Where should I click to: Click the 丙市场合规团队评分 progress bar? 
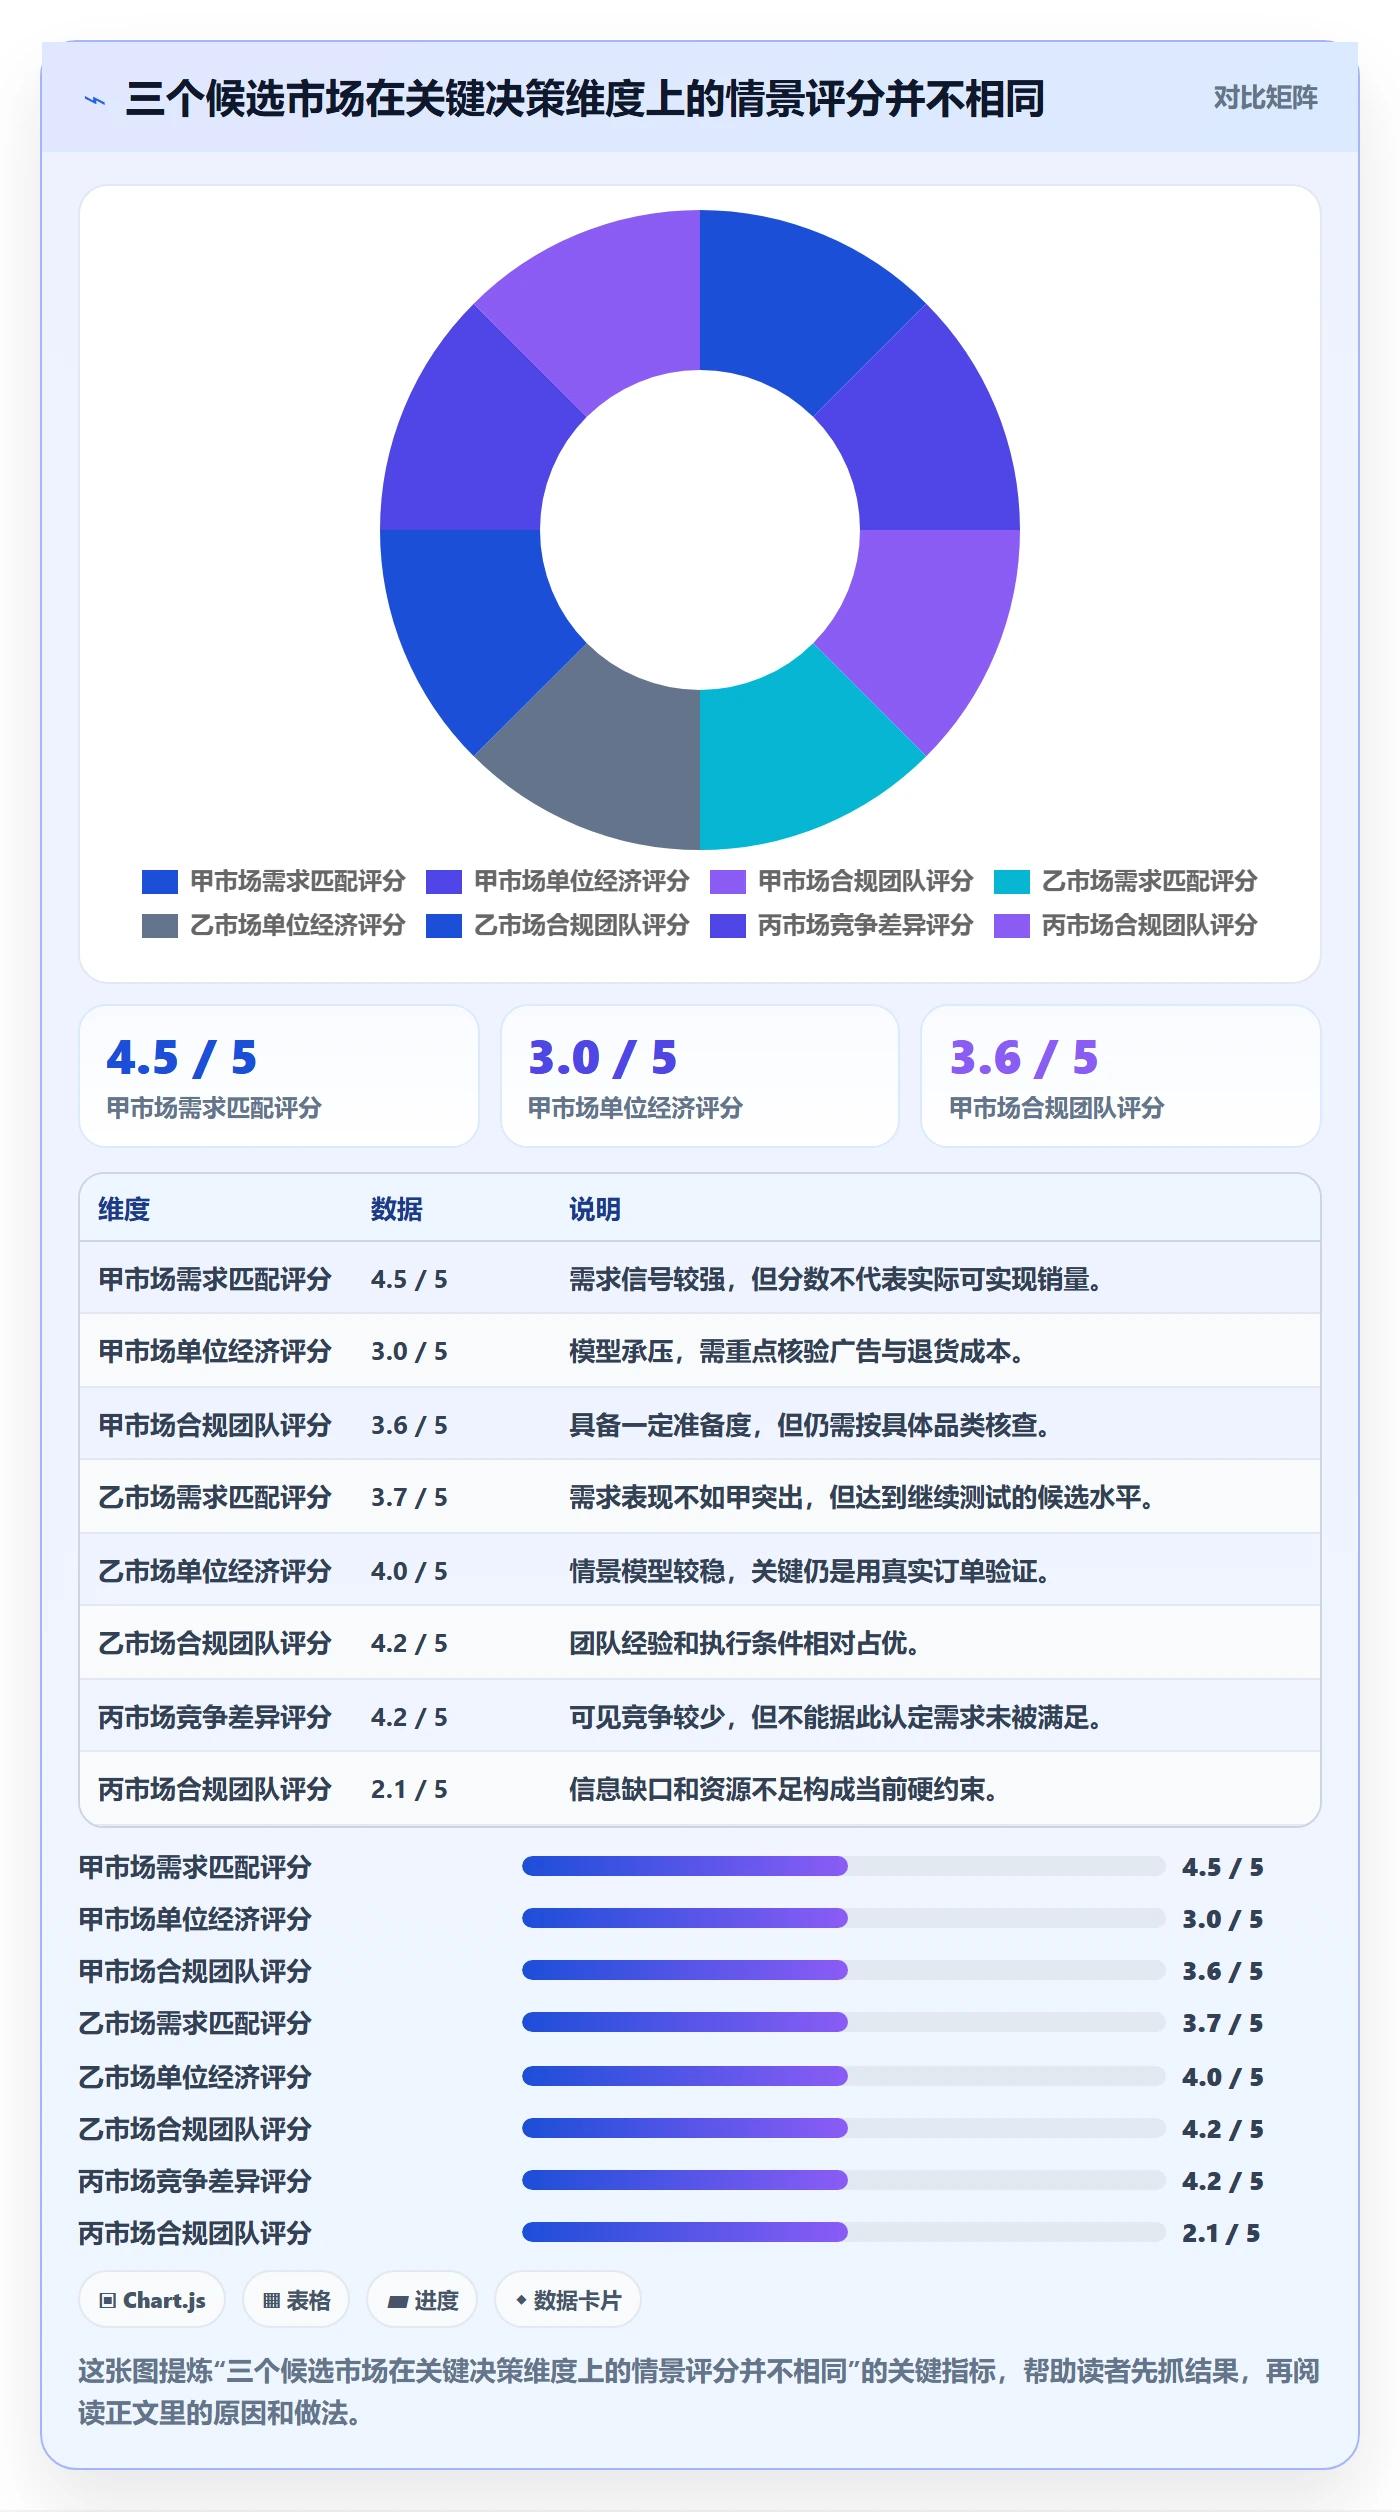point(844,2232)
